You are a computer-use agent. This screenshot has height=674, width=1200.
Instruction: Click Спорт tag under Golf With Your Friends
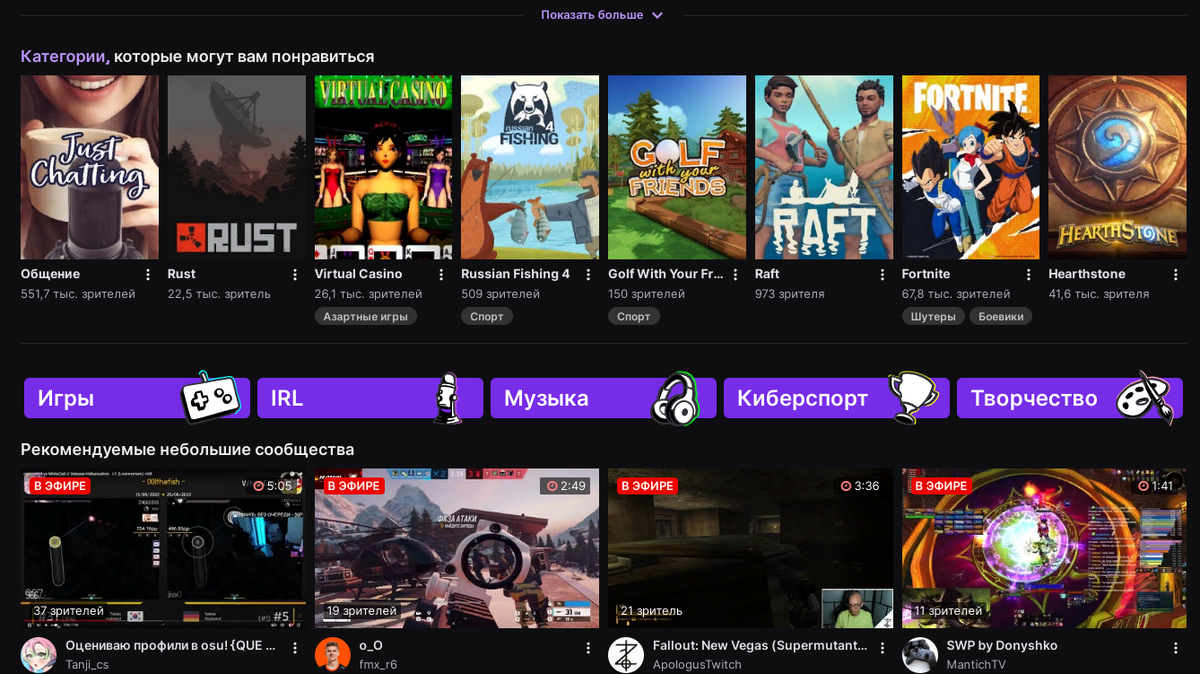[634, 316]
